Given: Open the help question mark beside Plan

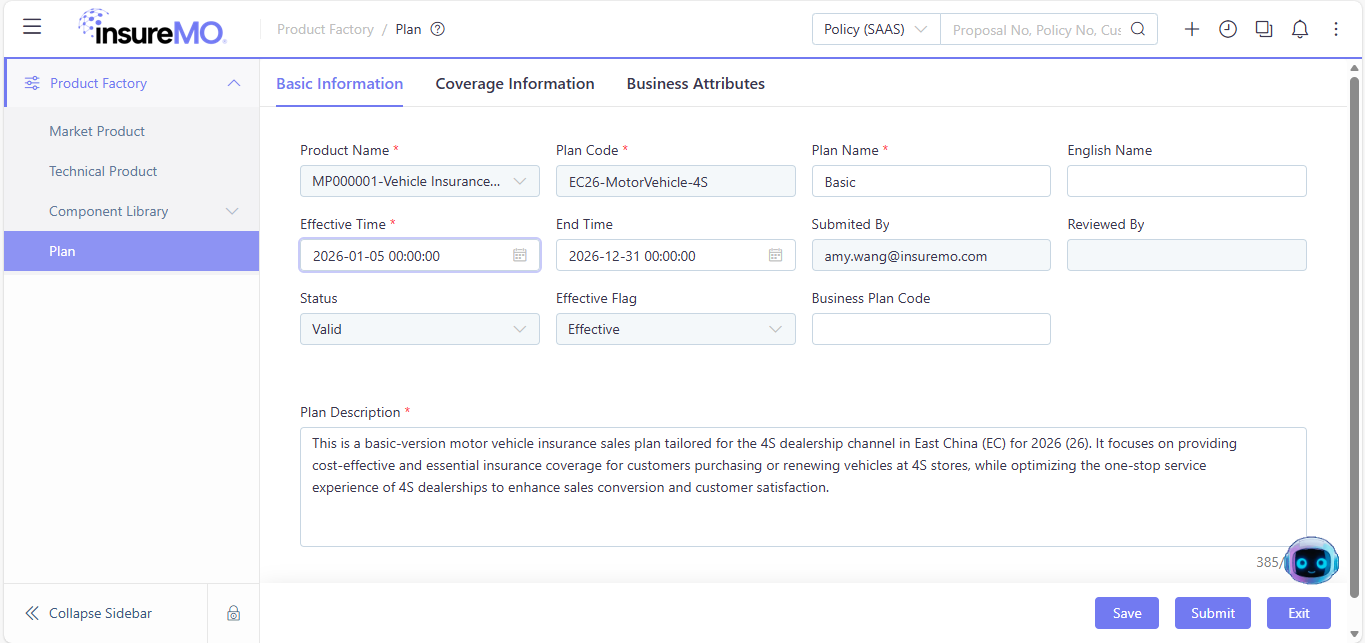Looking at the screenshot, I should [x=437, y=29].
